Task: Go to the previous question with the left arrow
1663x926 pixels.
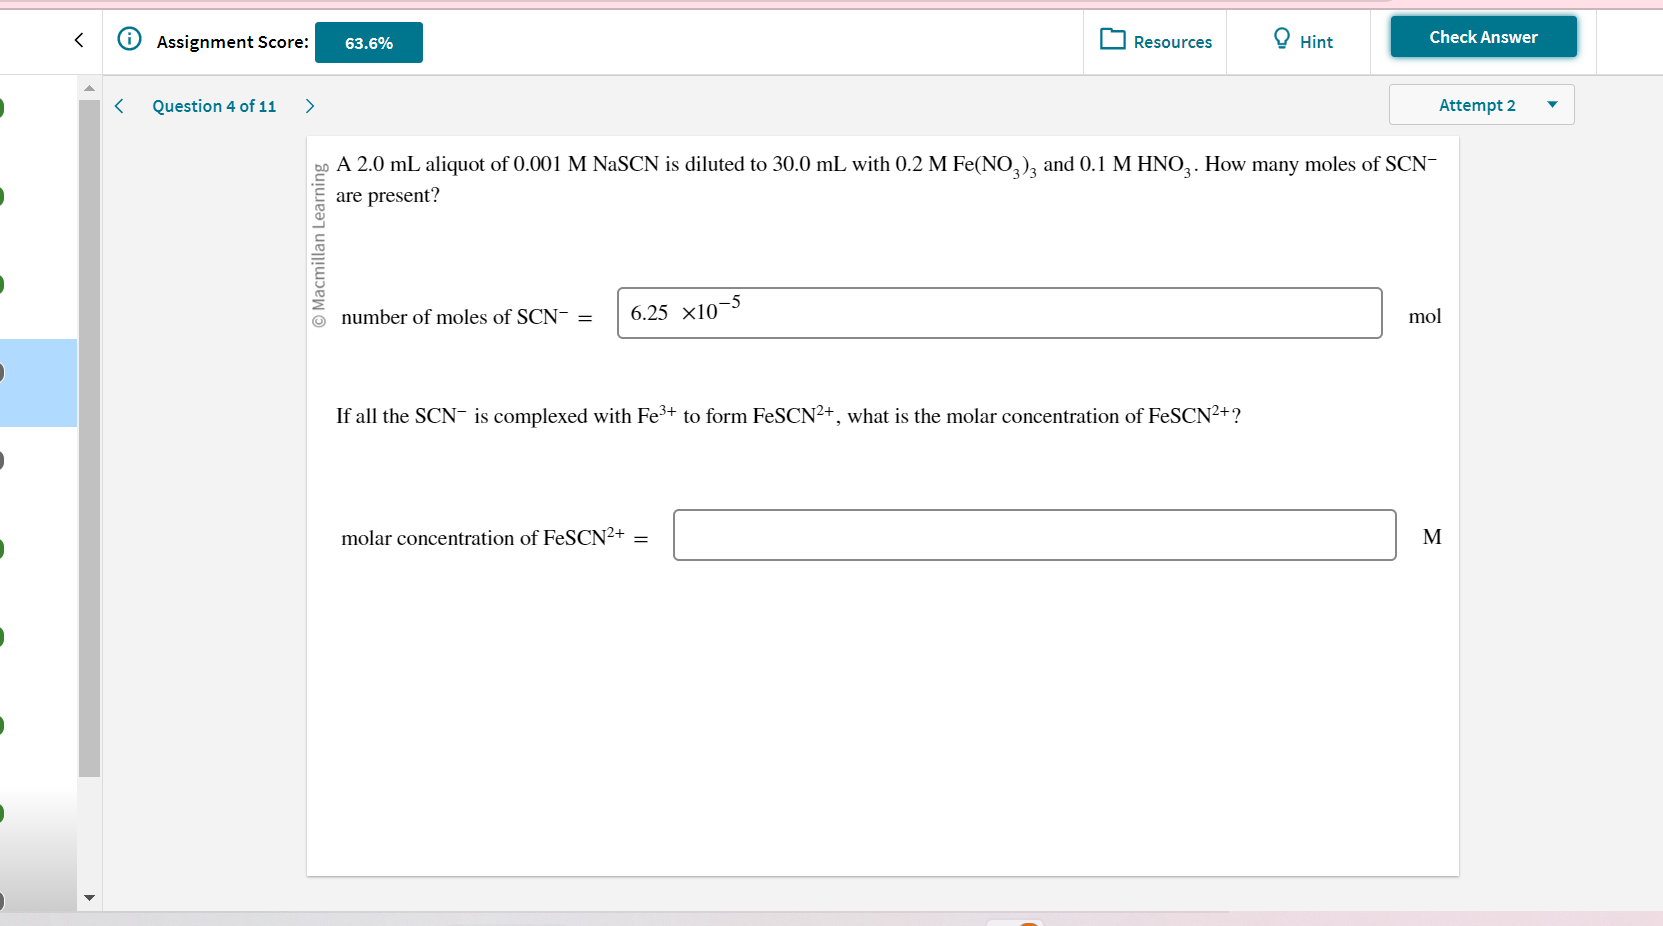Action: pos(119,105)
